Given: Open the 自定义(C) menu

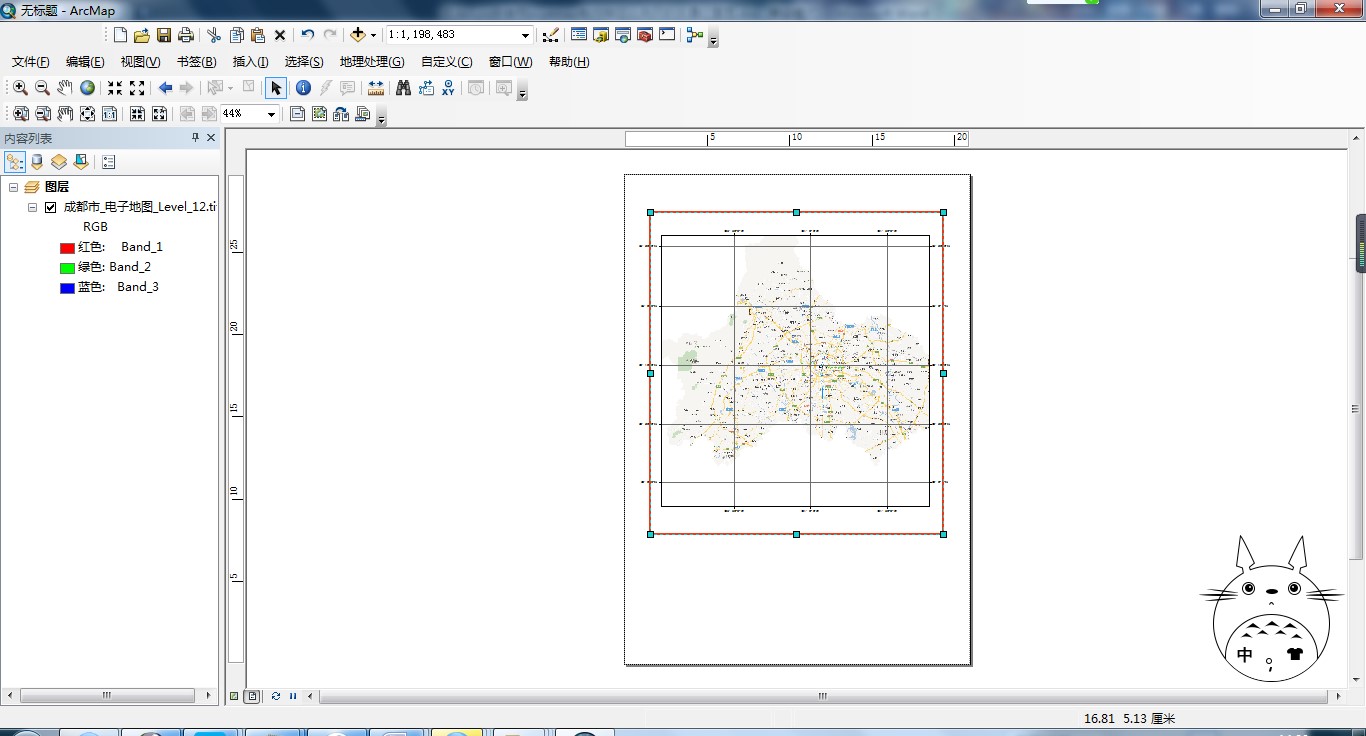Looking at the screenshot, I should (447, 62).
